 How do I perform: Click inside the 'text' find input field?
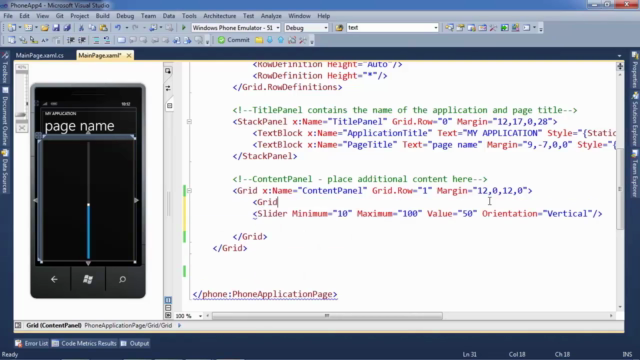click(x=389, y=28)
